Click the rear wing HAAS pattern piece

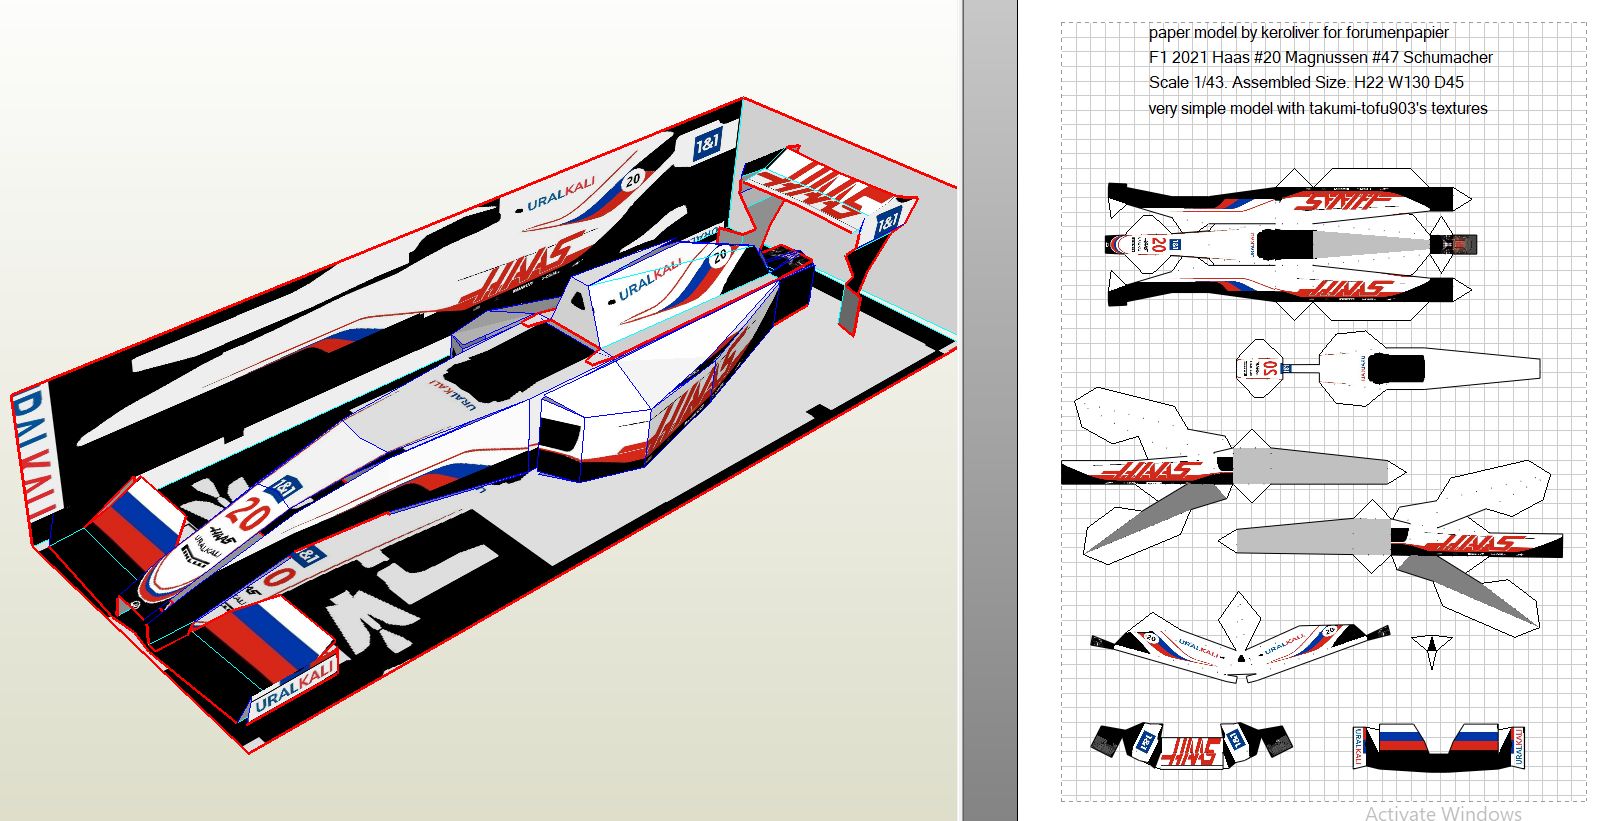(1192, 746)
